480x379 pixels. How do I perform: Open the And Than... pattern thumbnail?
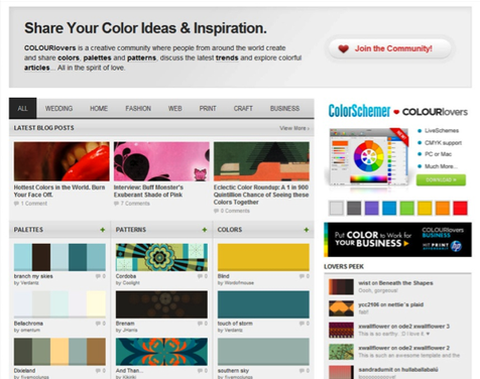click(x=162, y=351)
